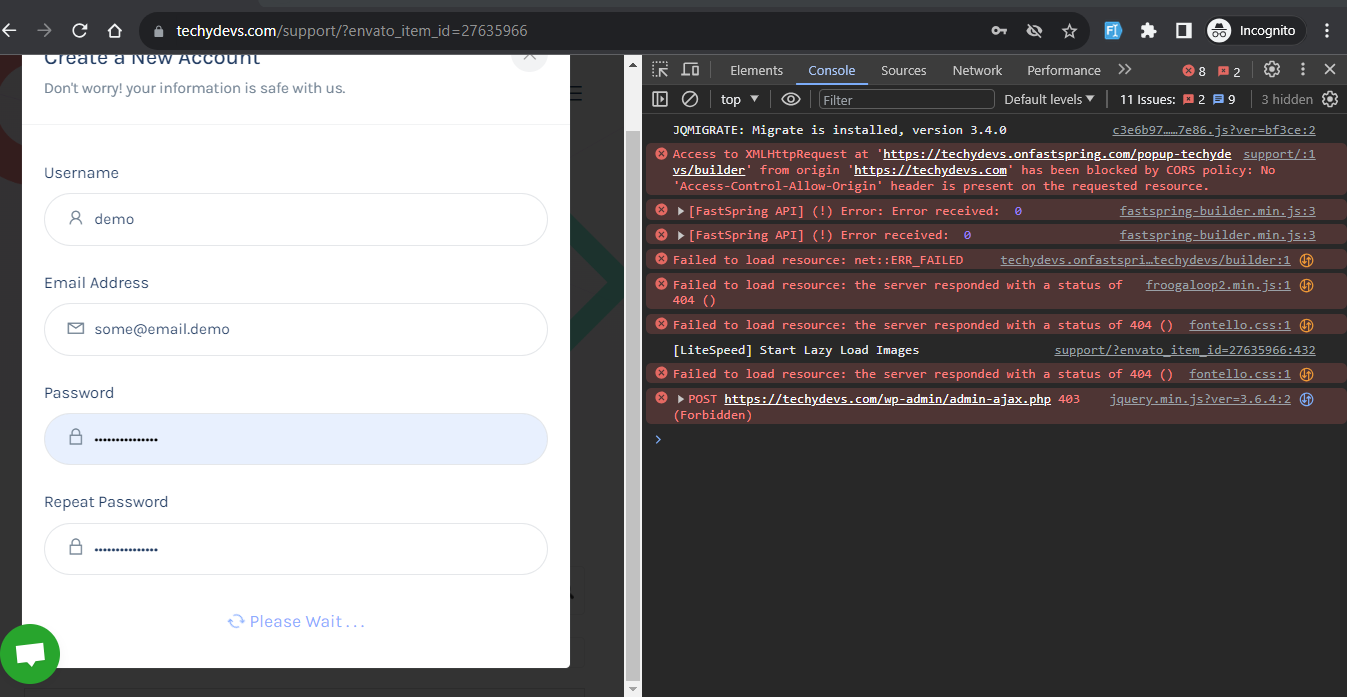Go to browser home page icon
The height and width of the screenshot is (697, 1347).
(x=115, y=31)
